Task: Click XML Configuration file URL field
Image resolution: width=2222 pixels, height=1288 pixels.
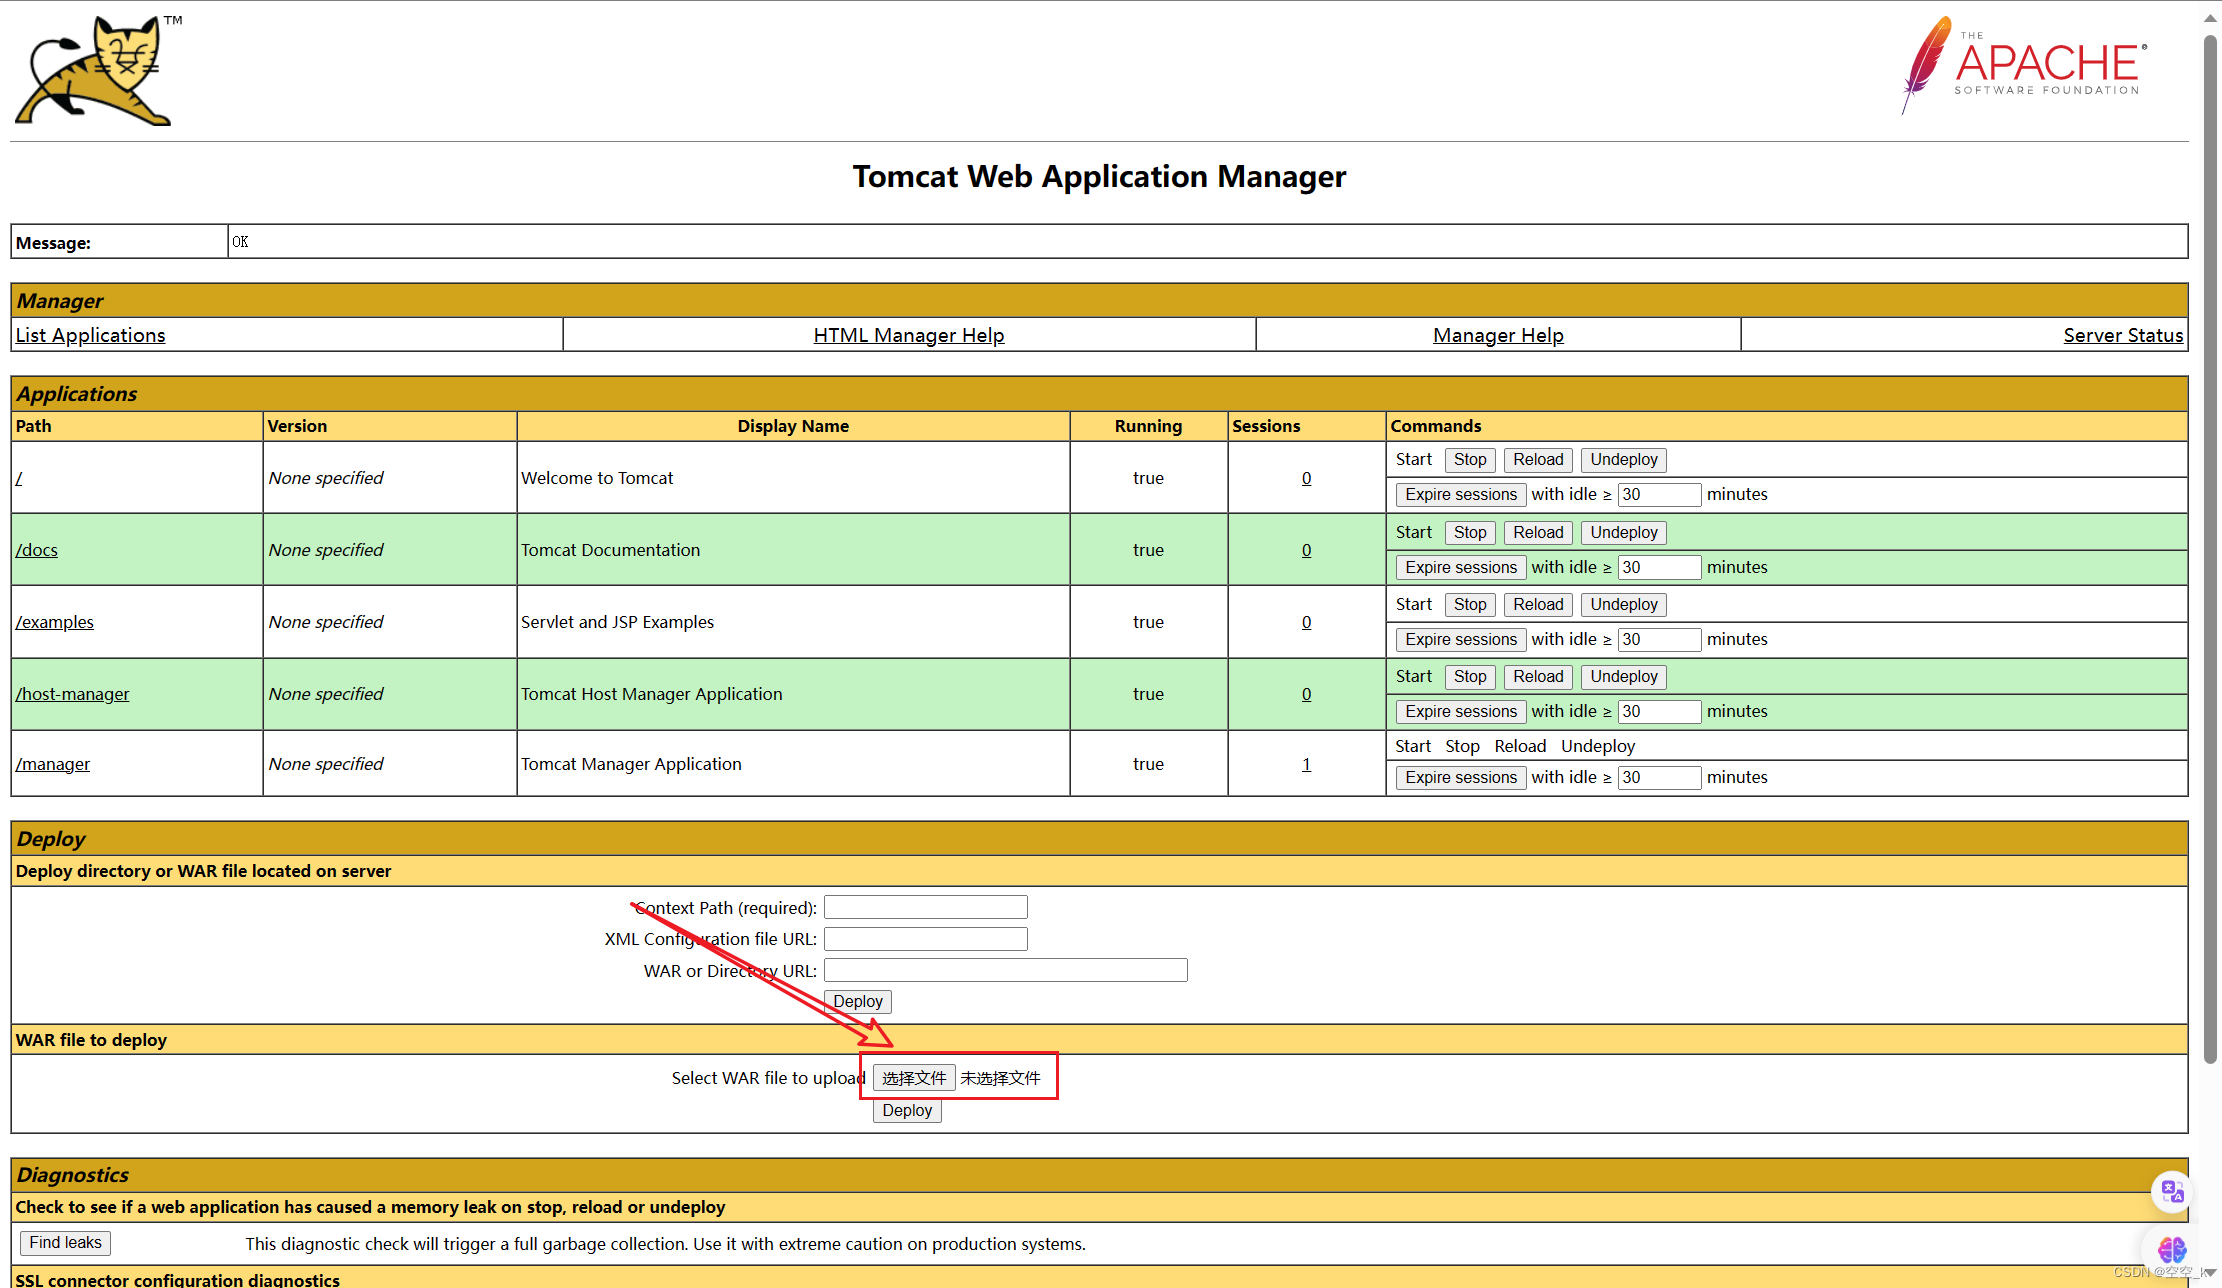Action: click(x=928, y=938)
